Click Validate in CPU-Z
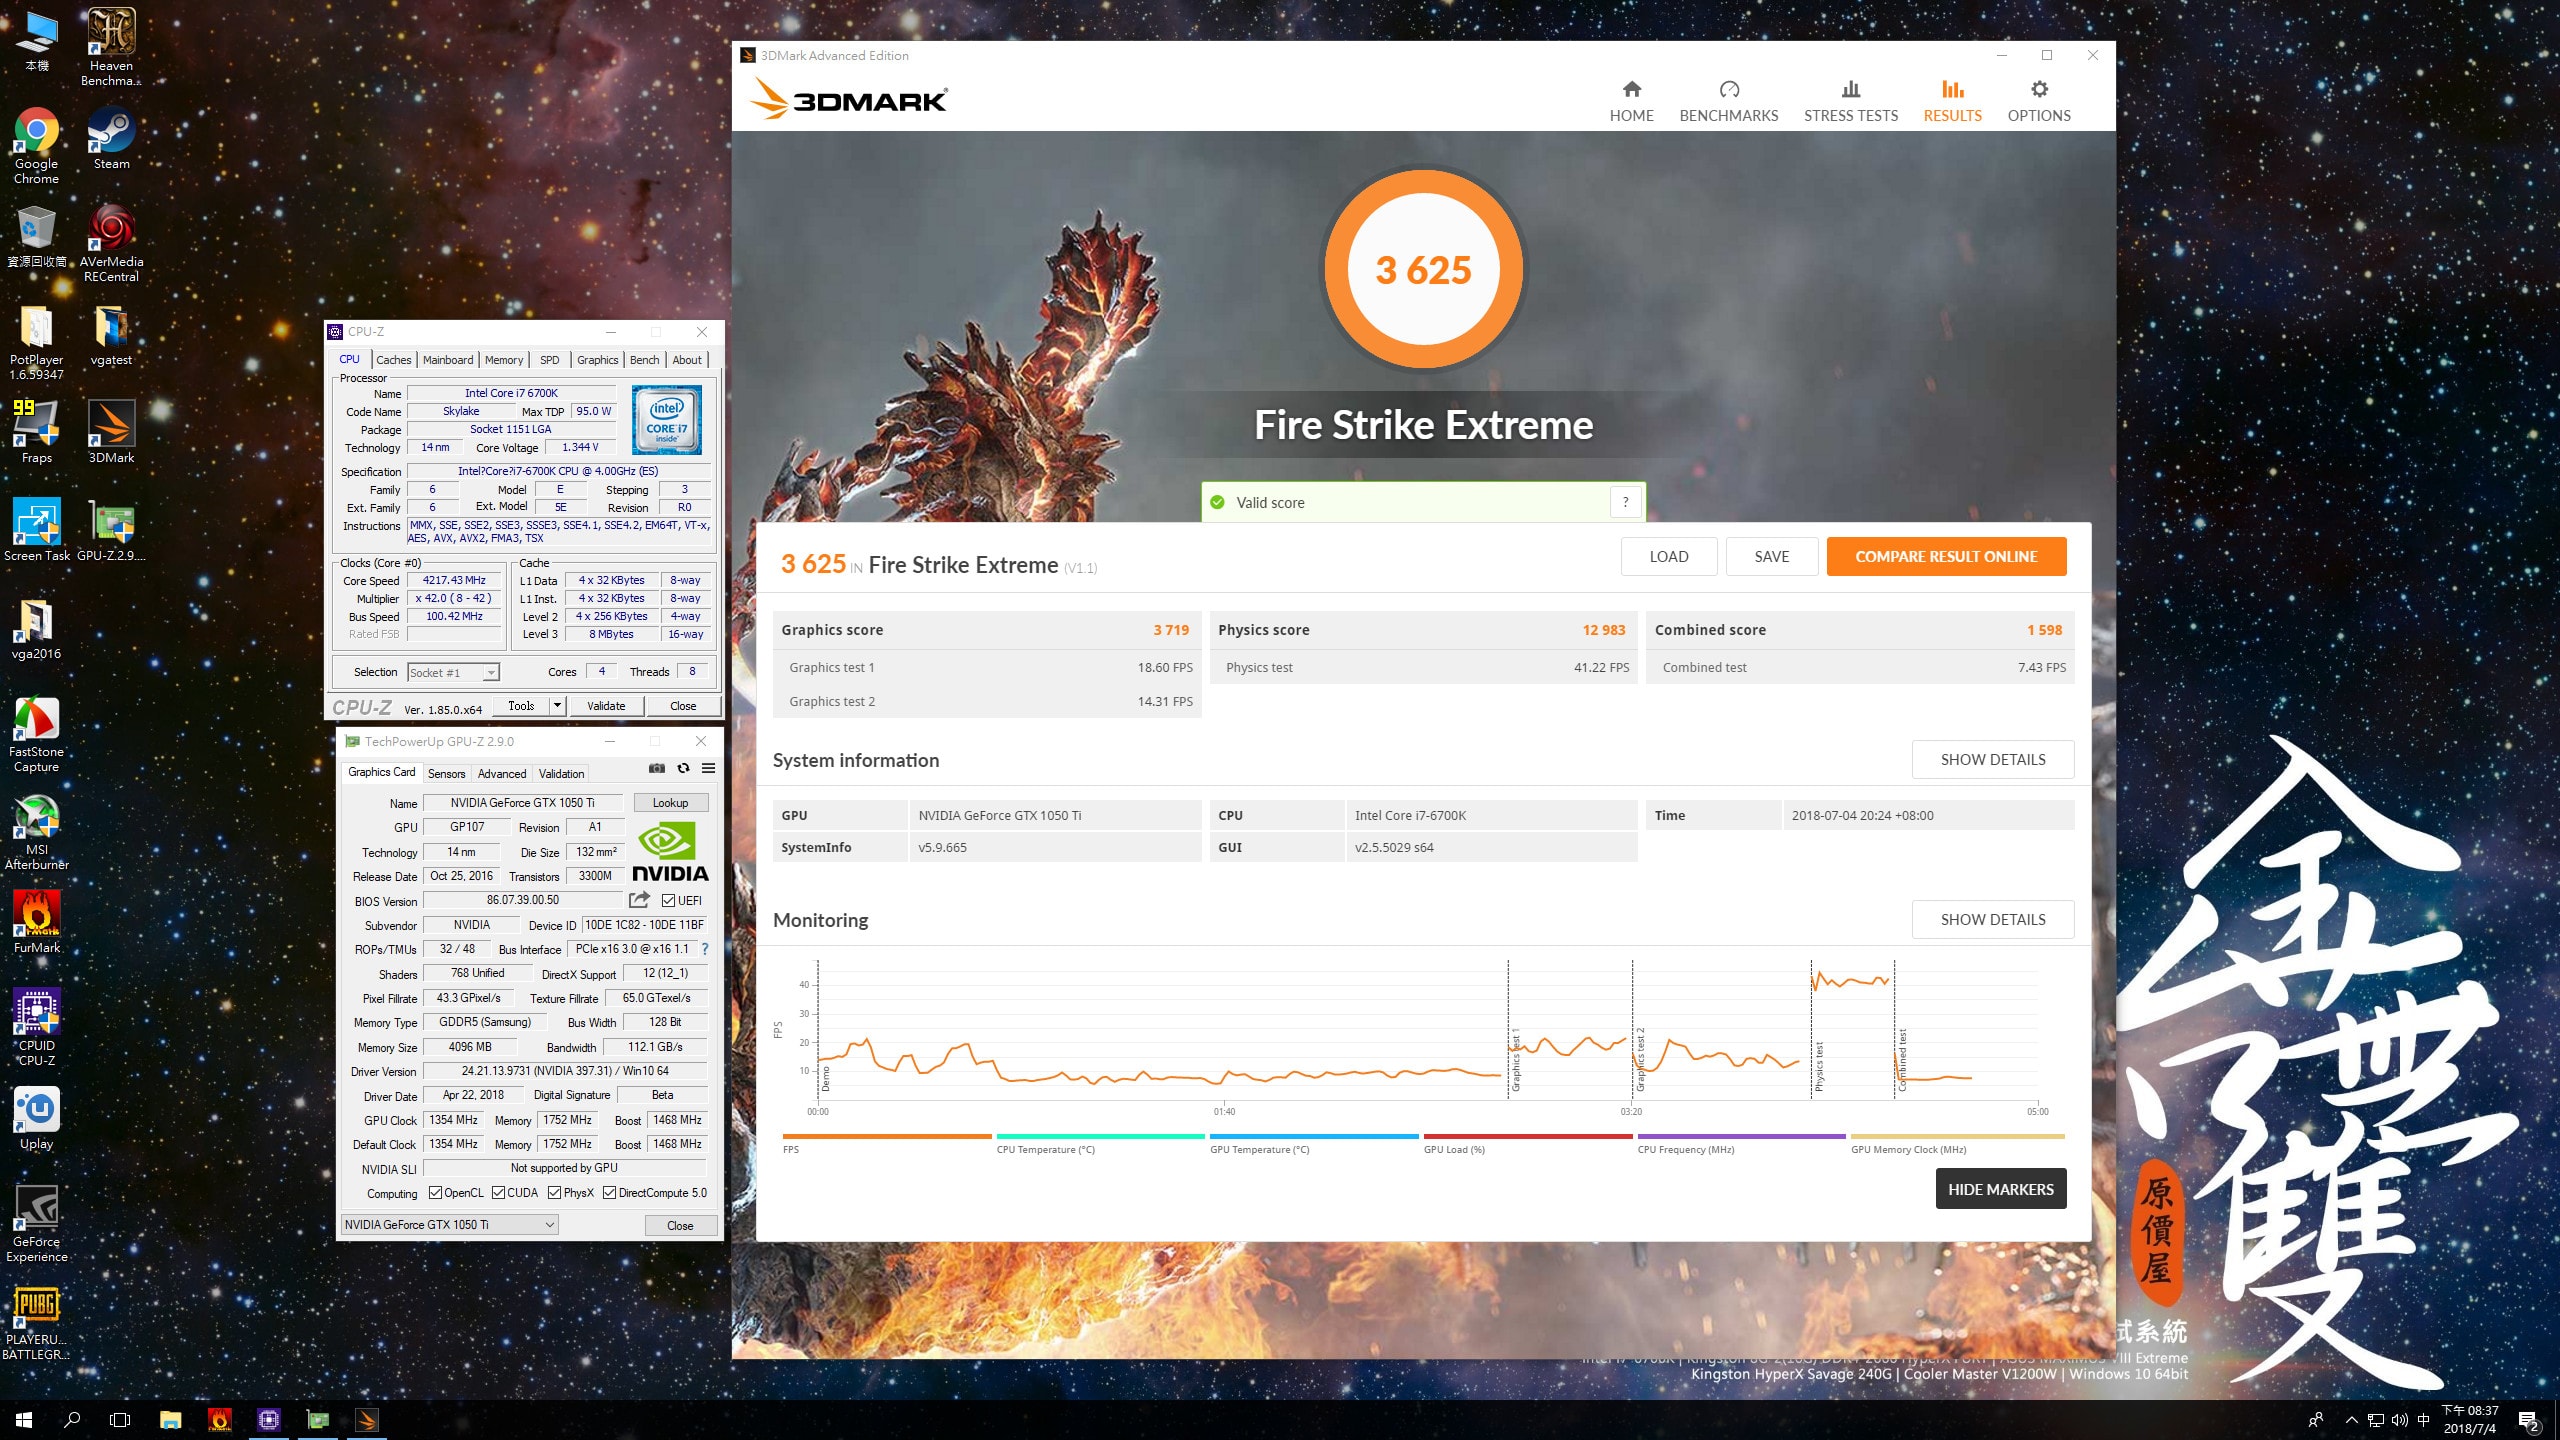This screenshot has height=1440, width=2560. pyautogui.click(x=606, y=705)
